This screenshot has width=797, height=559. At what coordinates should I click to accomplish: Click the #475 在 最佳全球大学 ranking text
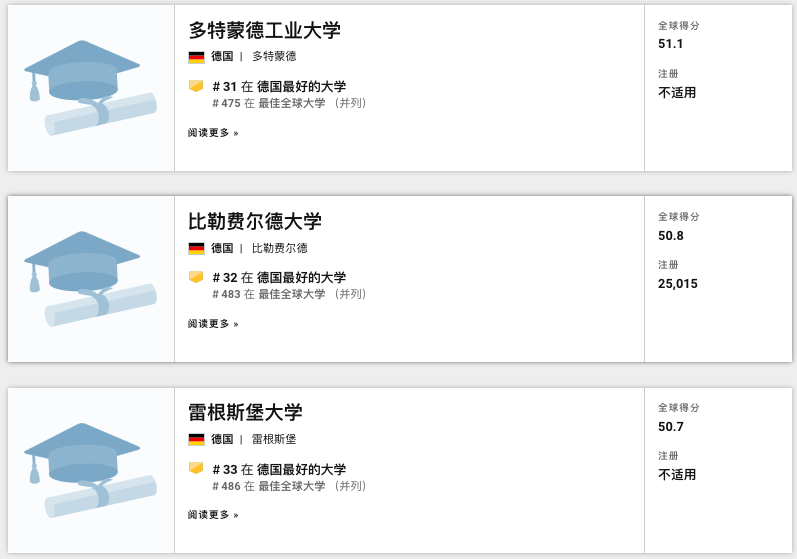(269, 103)
